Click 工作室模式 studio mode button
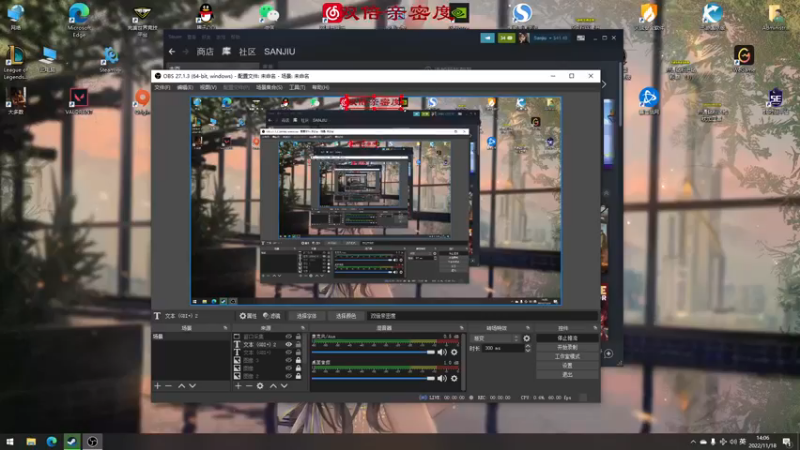The image size is (800, 450). coord(567,357)
